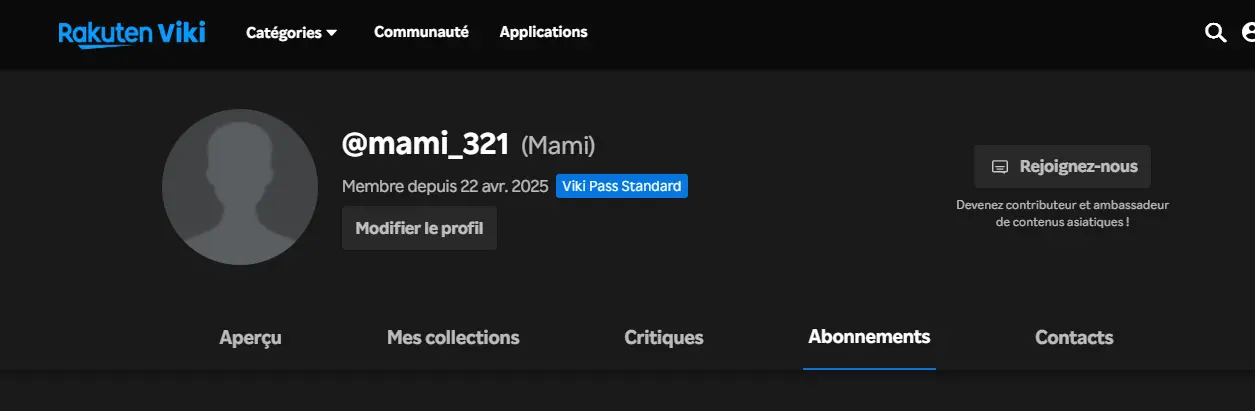This screenshot has width=1255, height=411.
Task: Switch to the Critiques tab
Action: pos(664,338)
